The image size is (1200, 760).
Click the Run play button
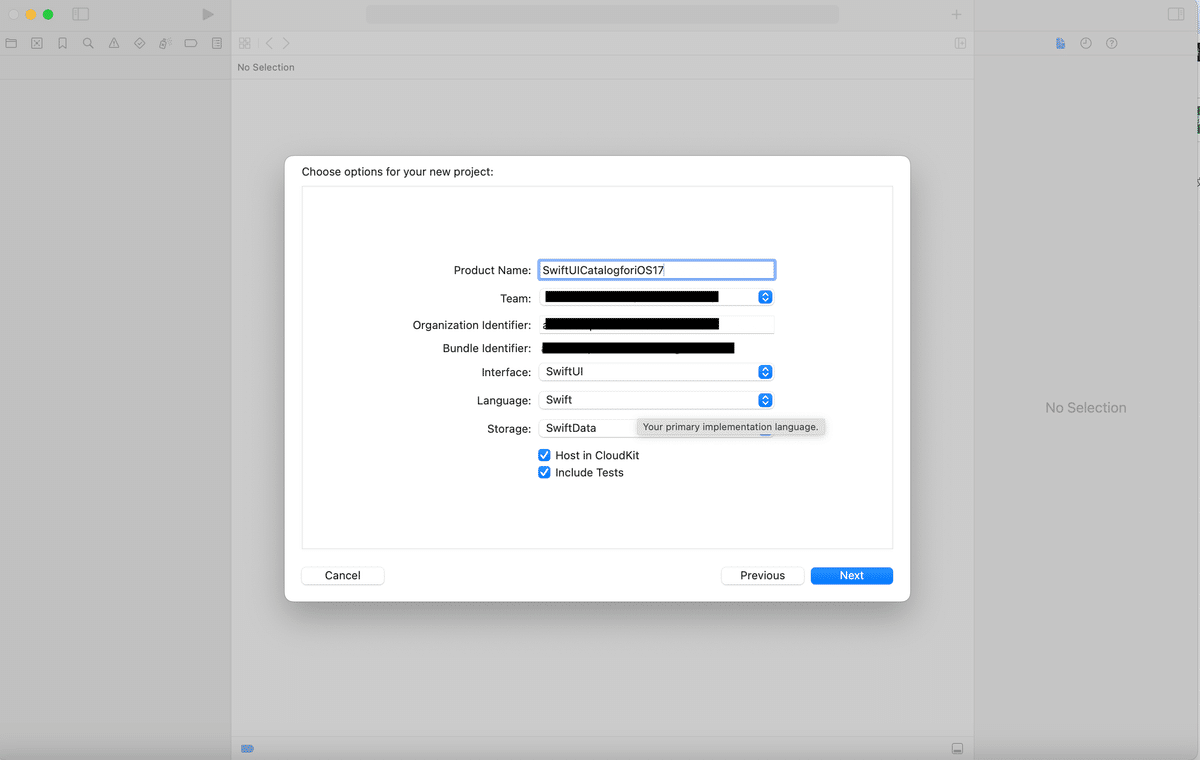(208, 15)
